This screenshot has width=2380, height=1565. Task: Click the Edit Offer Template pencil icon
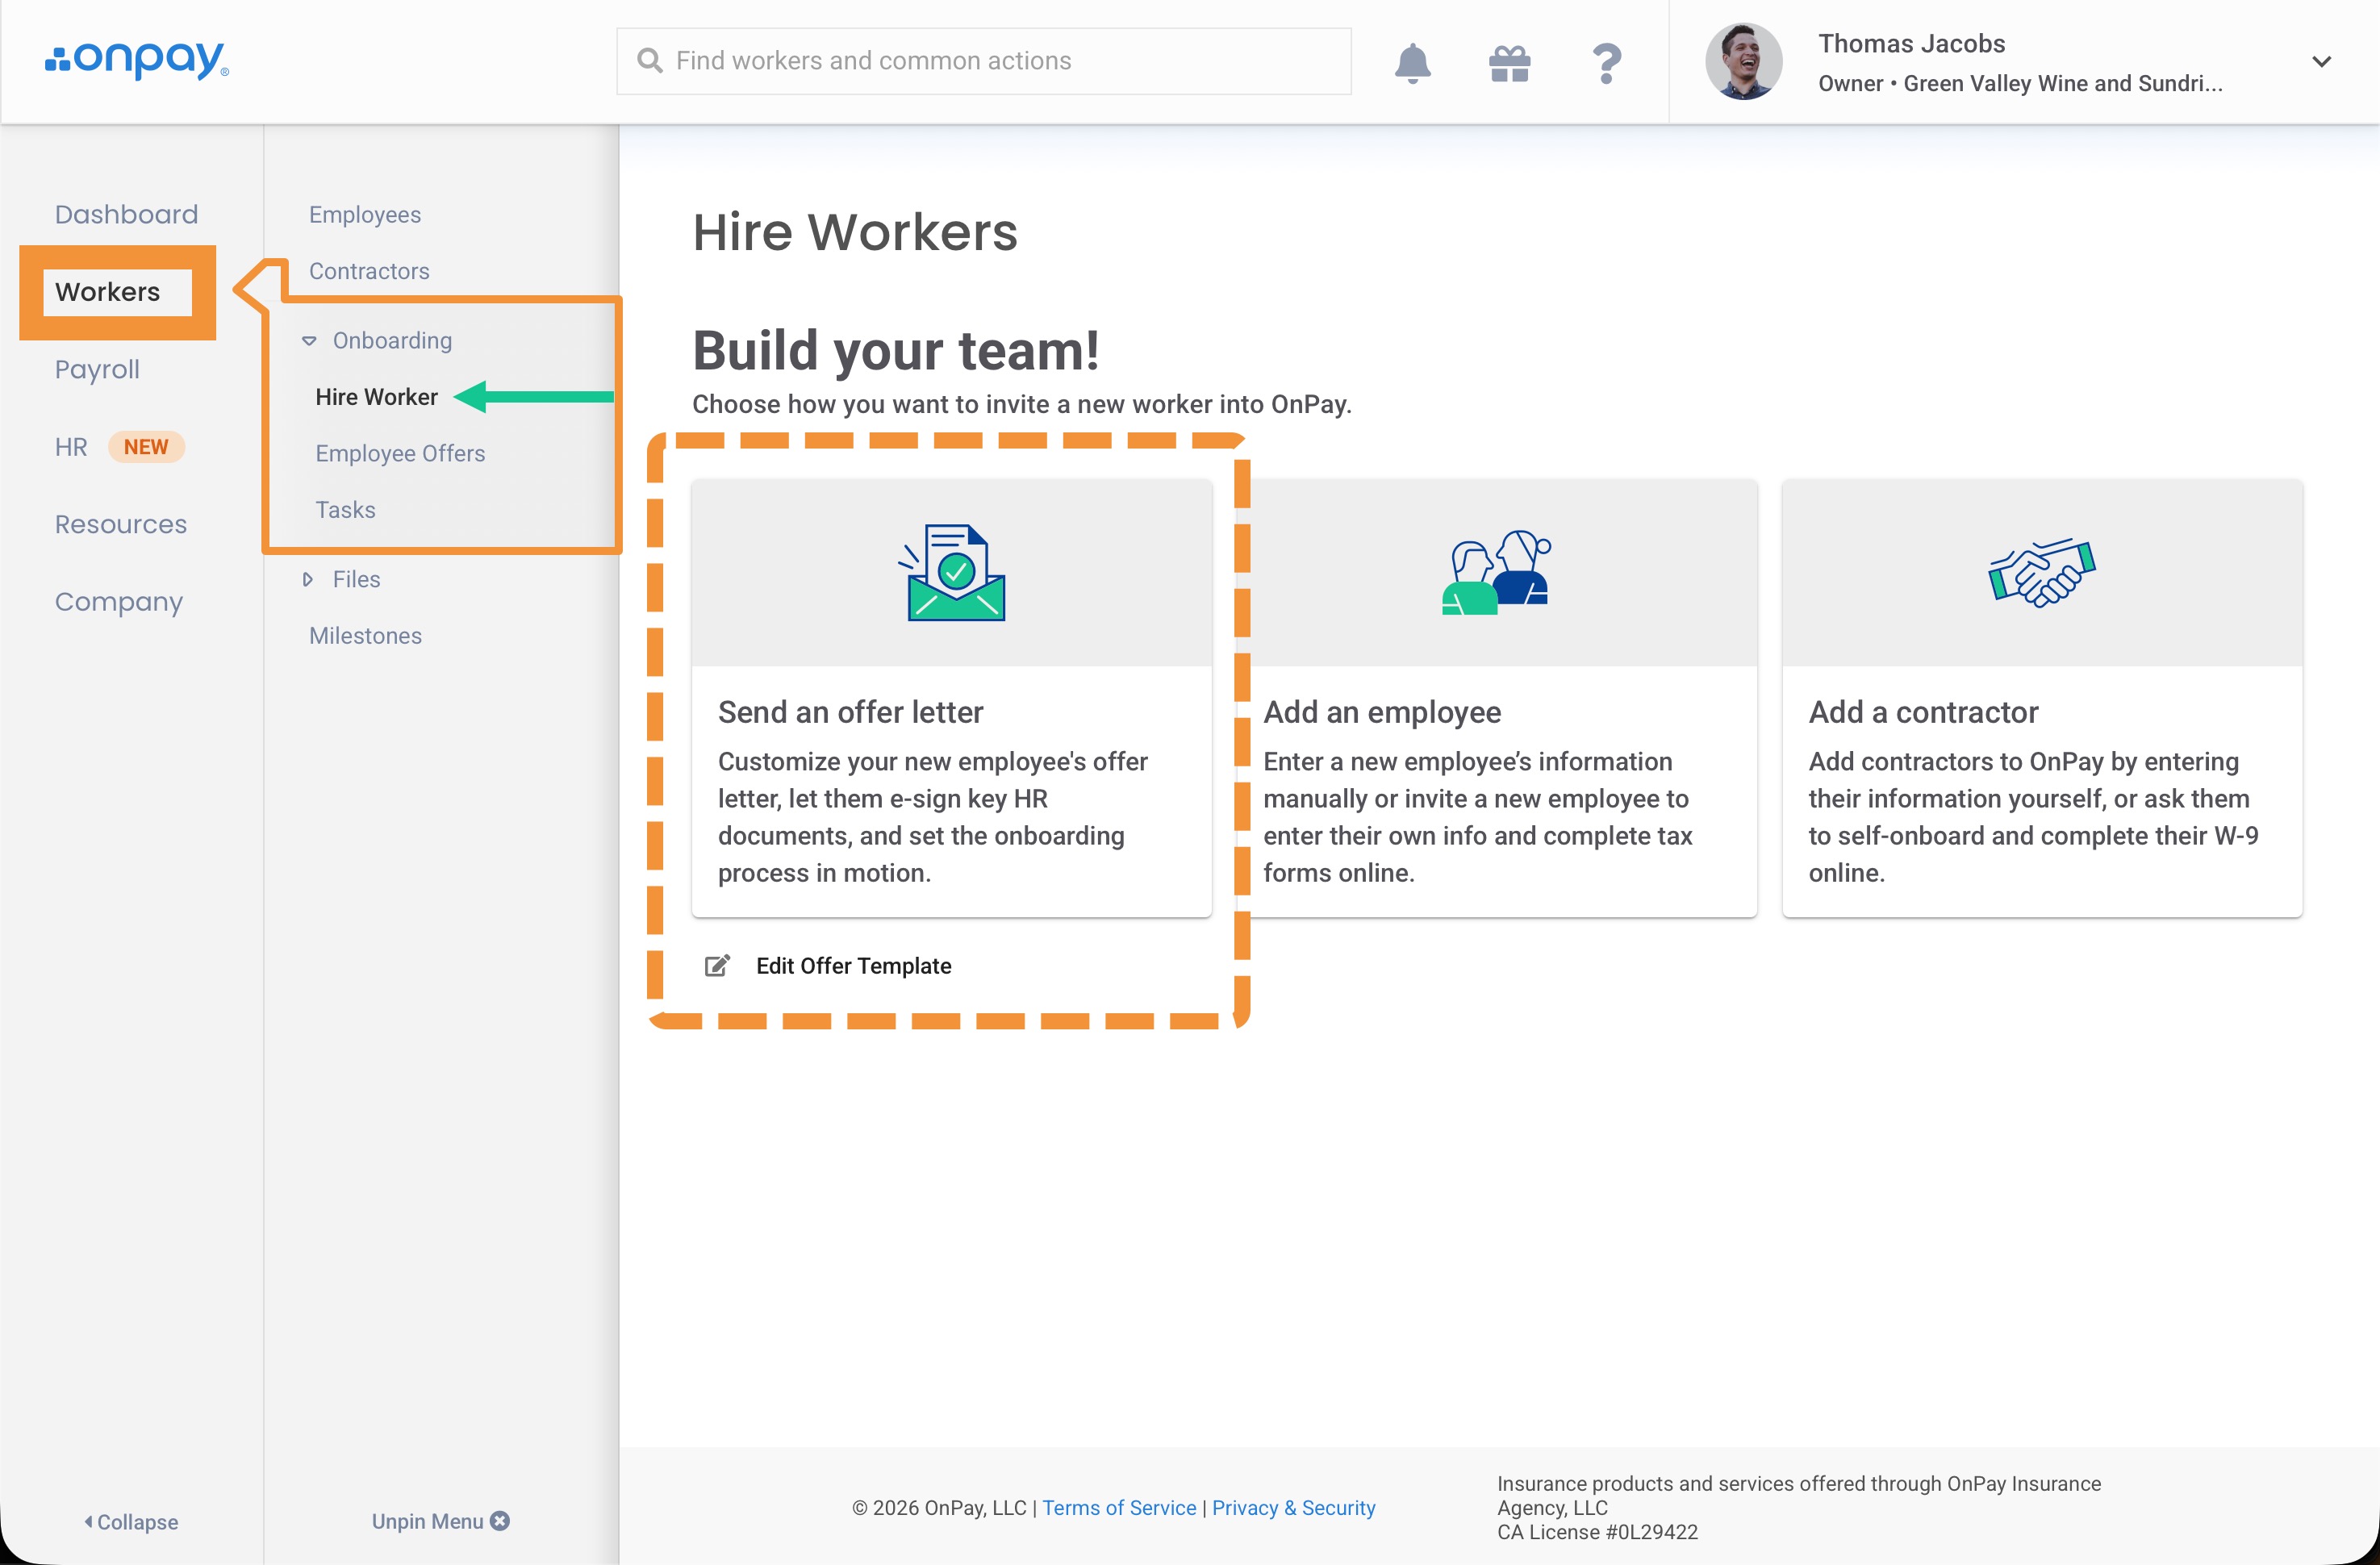click(x=717, y=965)
